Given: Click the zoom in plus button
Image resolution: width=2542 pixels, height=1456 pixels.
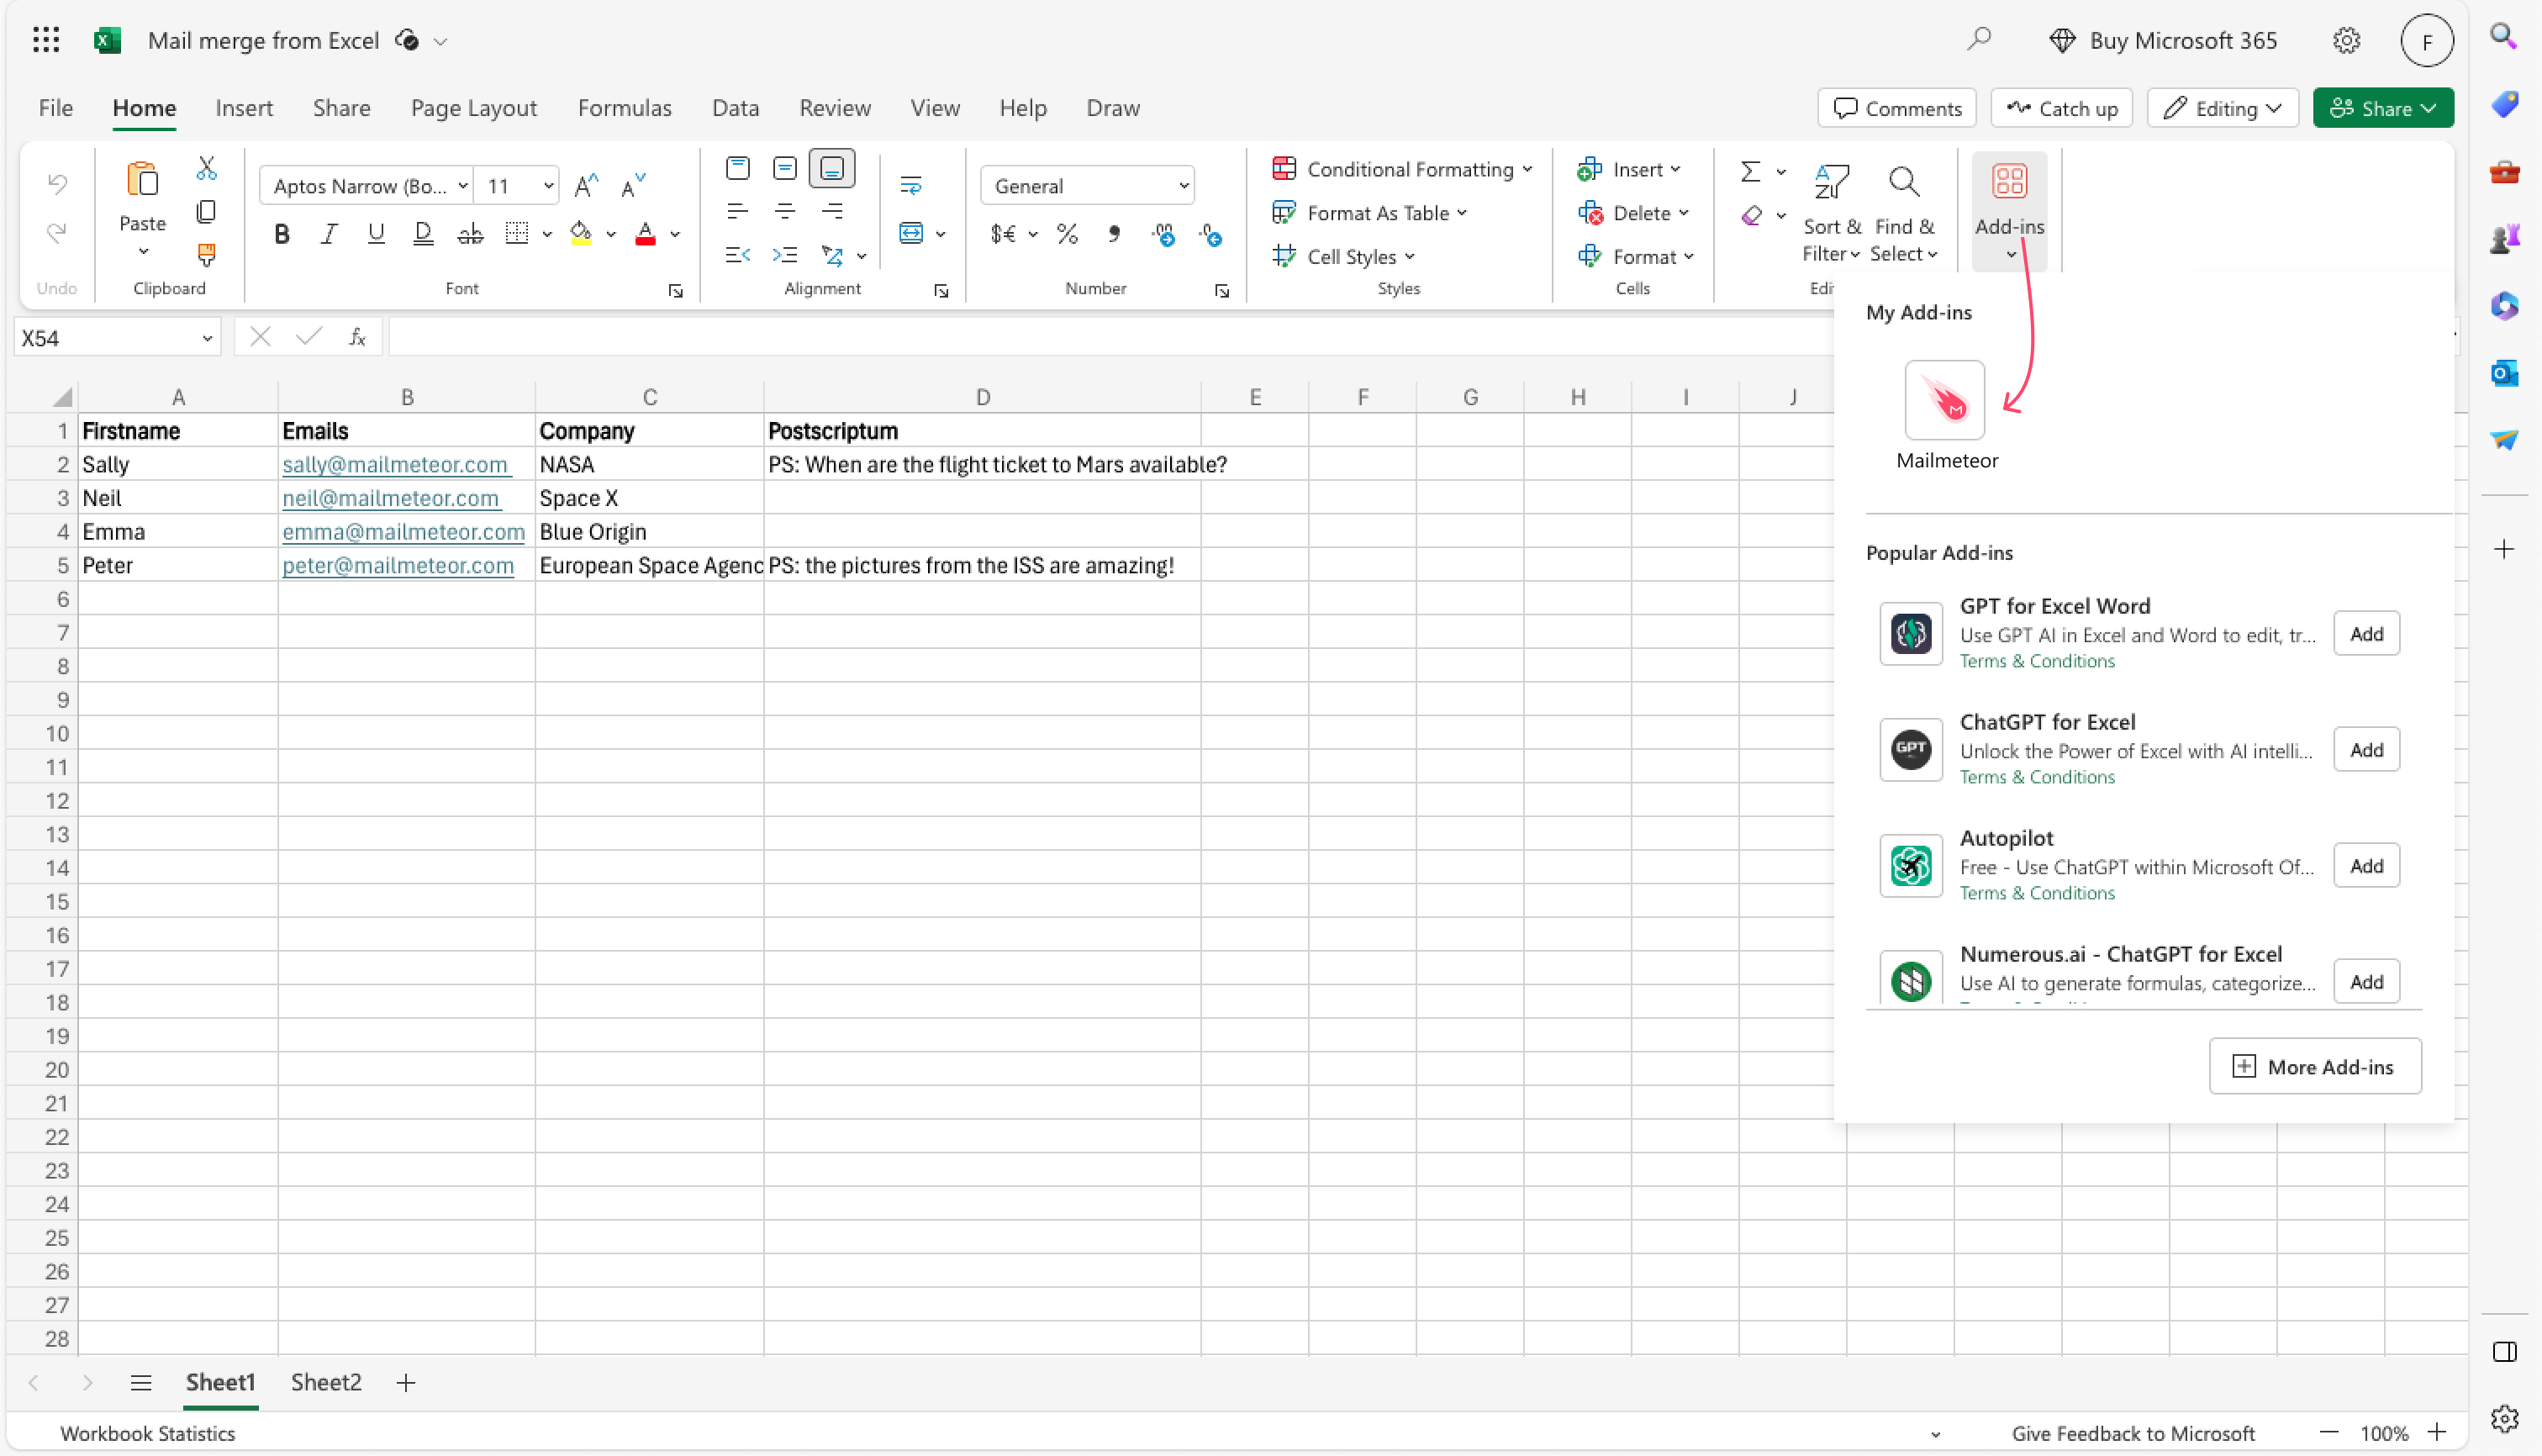Looking at the screenshot, I should coord(2436,1432).
